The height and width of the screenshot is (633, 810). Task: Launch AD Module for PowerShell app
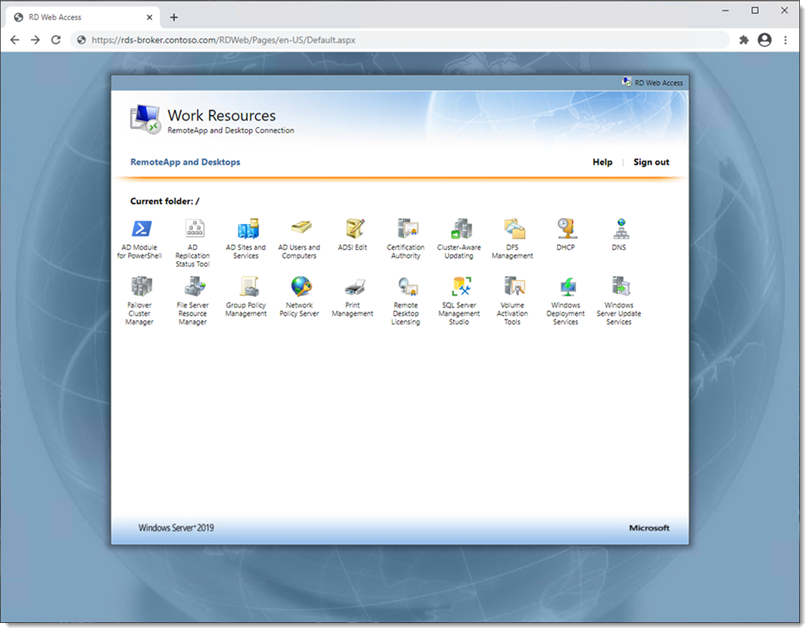point(140,238)
